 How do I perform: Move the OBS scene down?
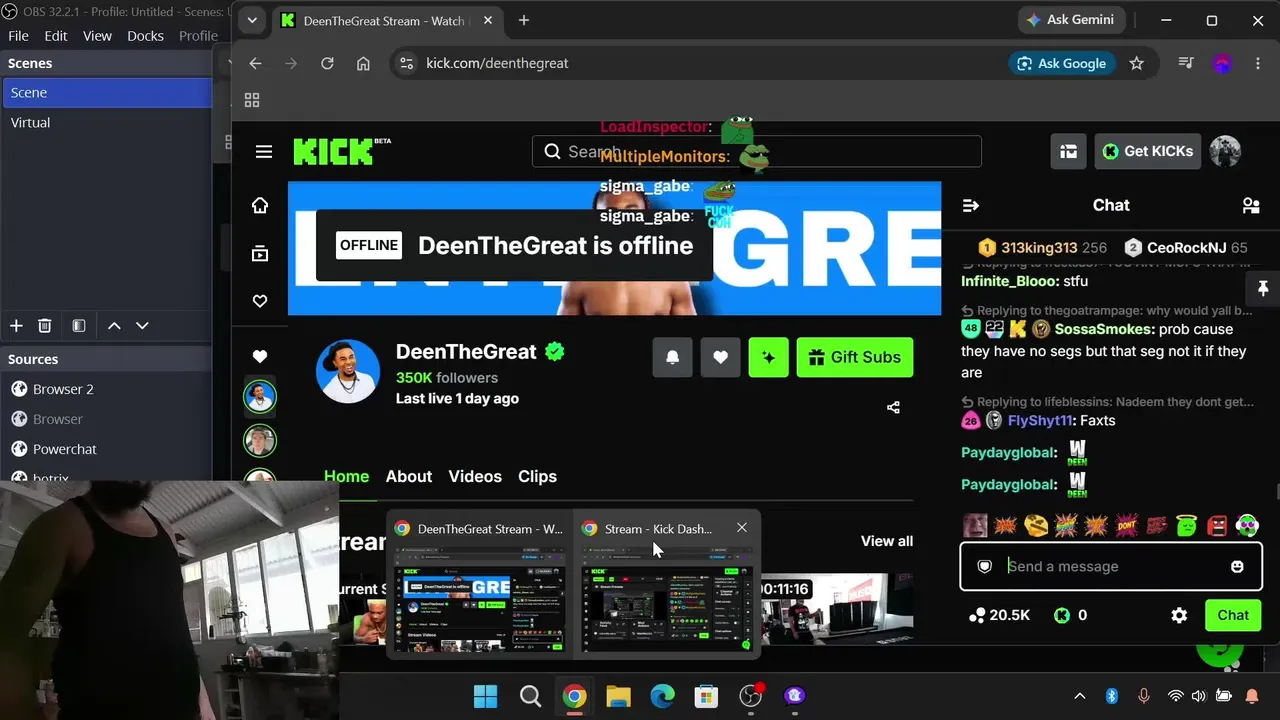coord(142,326)
